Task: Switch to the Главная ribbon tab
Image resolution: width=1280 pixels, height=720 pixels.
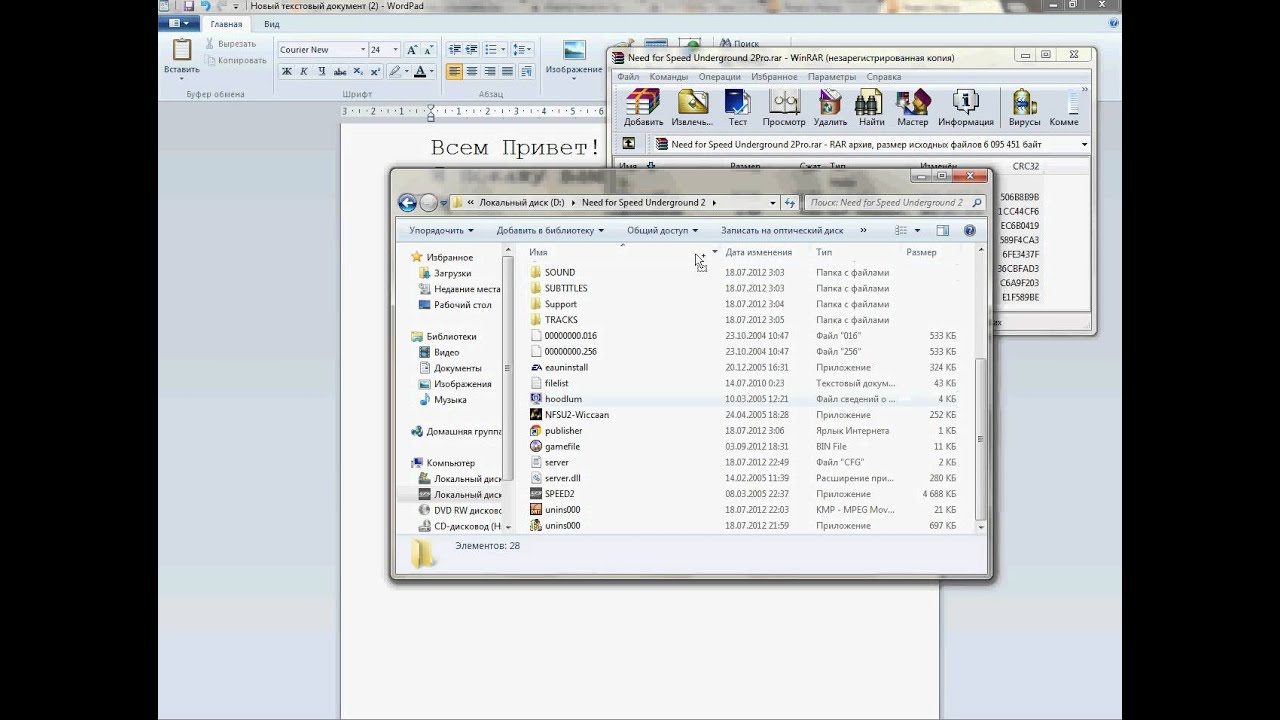Action: coord(226,24)
